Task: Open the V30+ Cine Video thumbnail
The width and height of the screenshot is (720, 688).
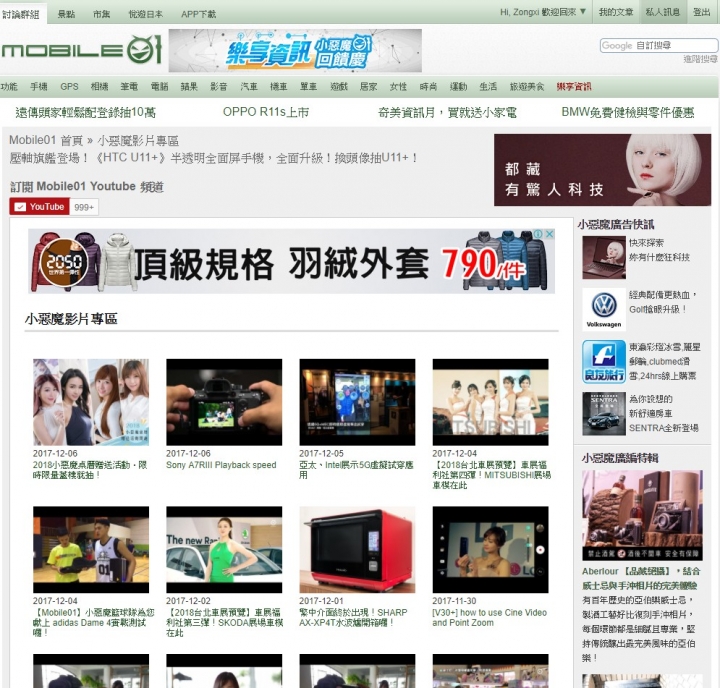Action: pyautogui.click(x=490, y=550)
